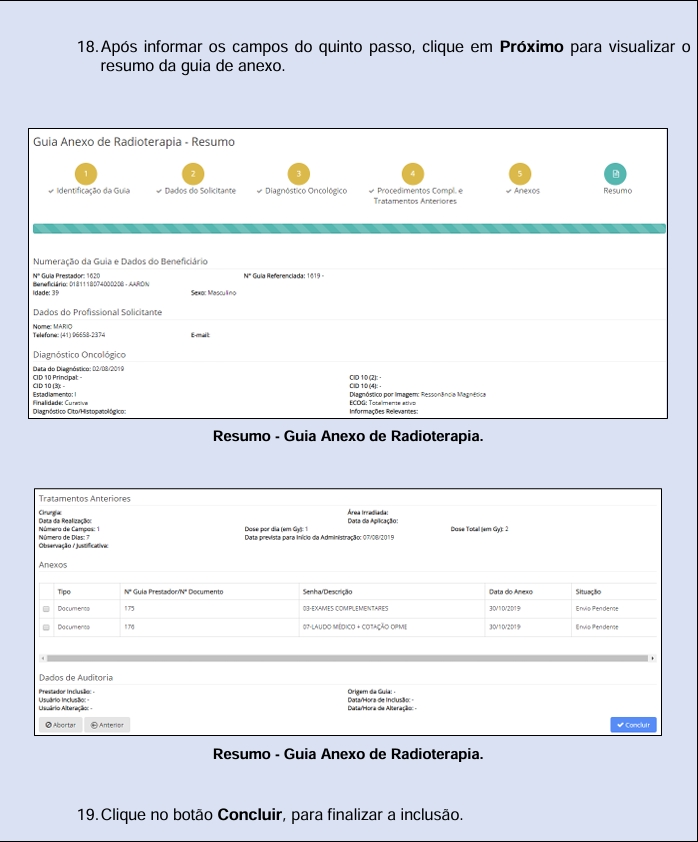The image size is (698, 842).
Task: Click Procedimentos Compl. e Tratamentos Anteriores label
Action: tap(417, 196)
